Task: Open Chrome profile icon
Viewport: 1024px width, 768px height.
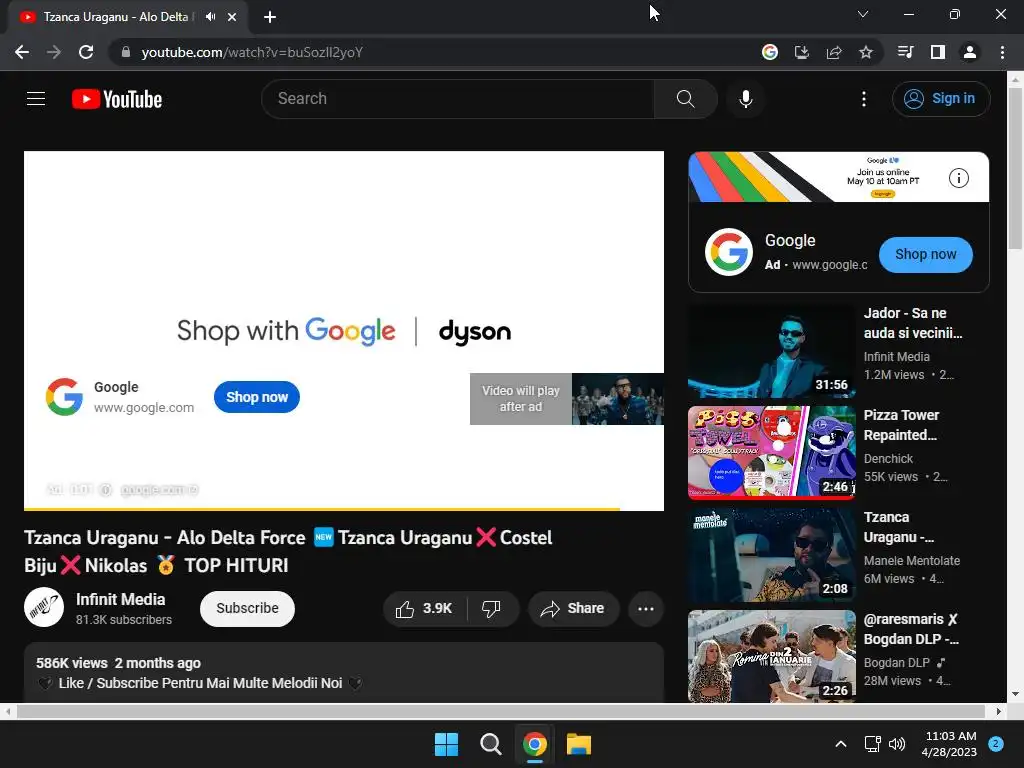Action: coord(970,52)
